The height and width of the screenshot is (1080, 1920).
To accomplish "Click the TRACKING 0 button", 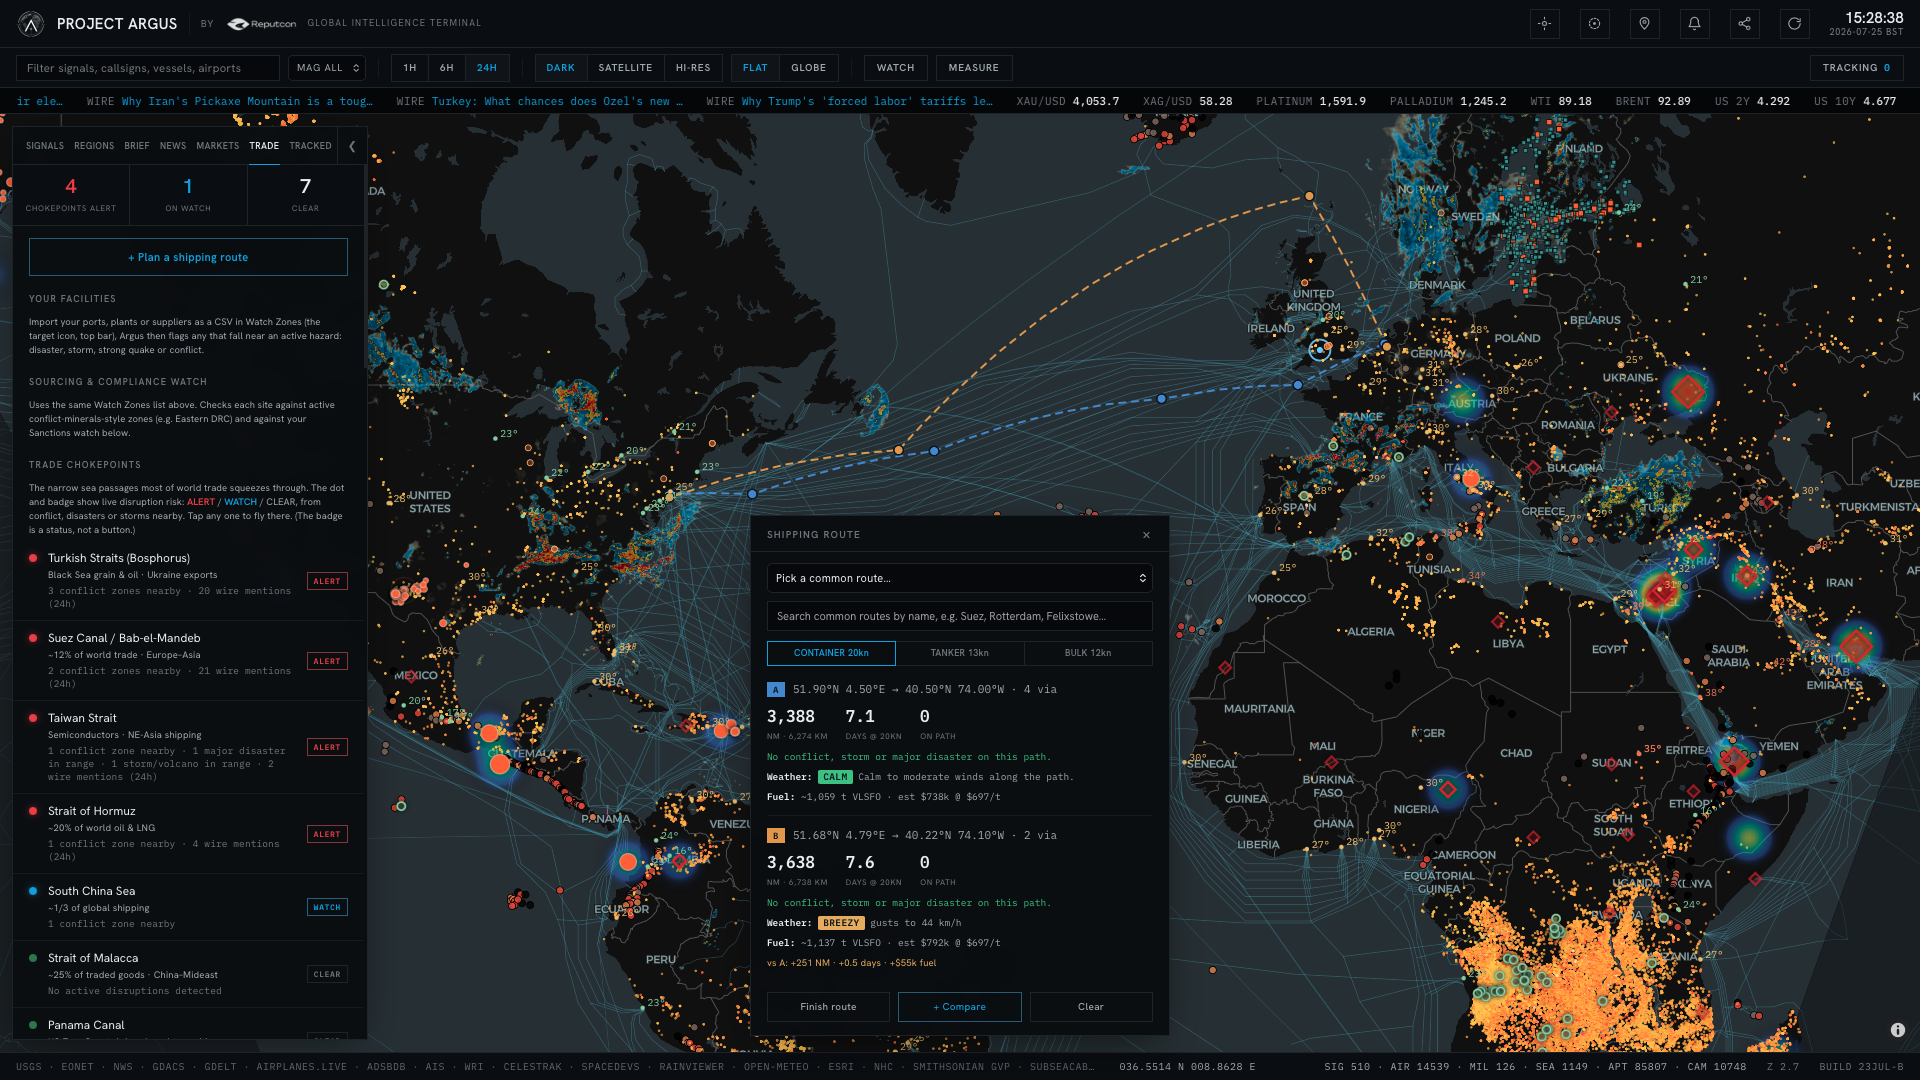I will [1856, 68].
